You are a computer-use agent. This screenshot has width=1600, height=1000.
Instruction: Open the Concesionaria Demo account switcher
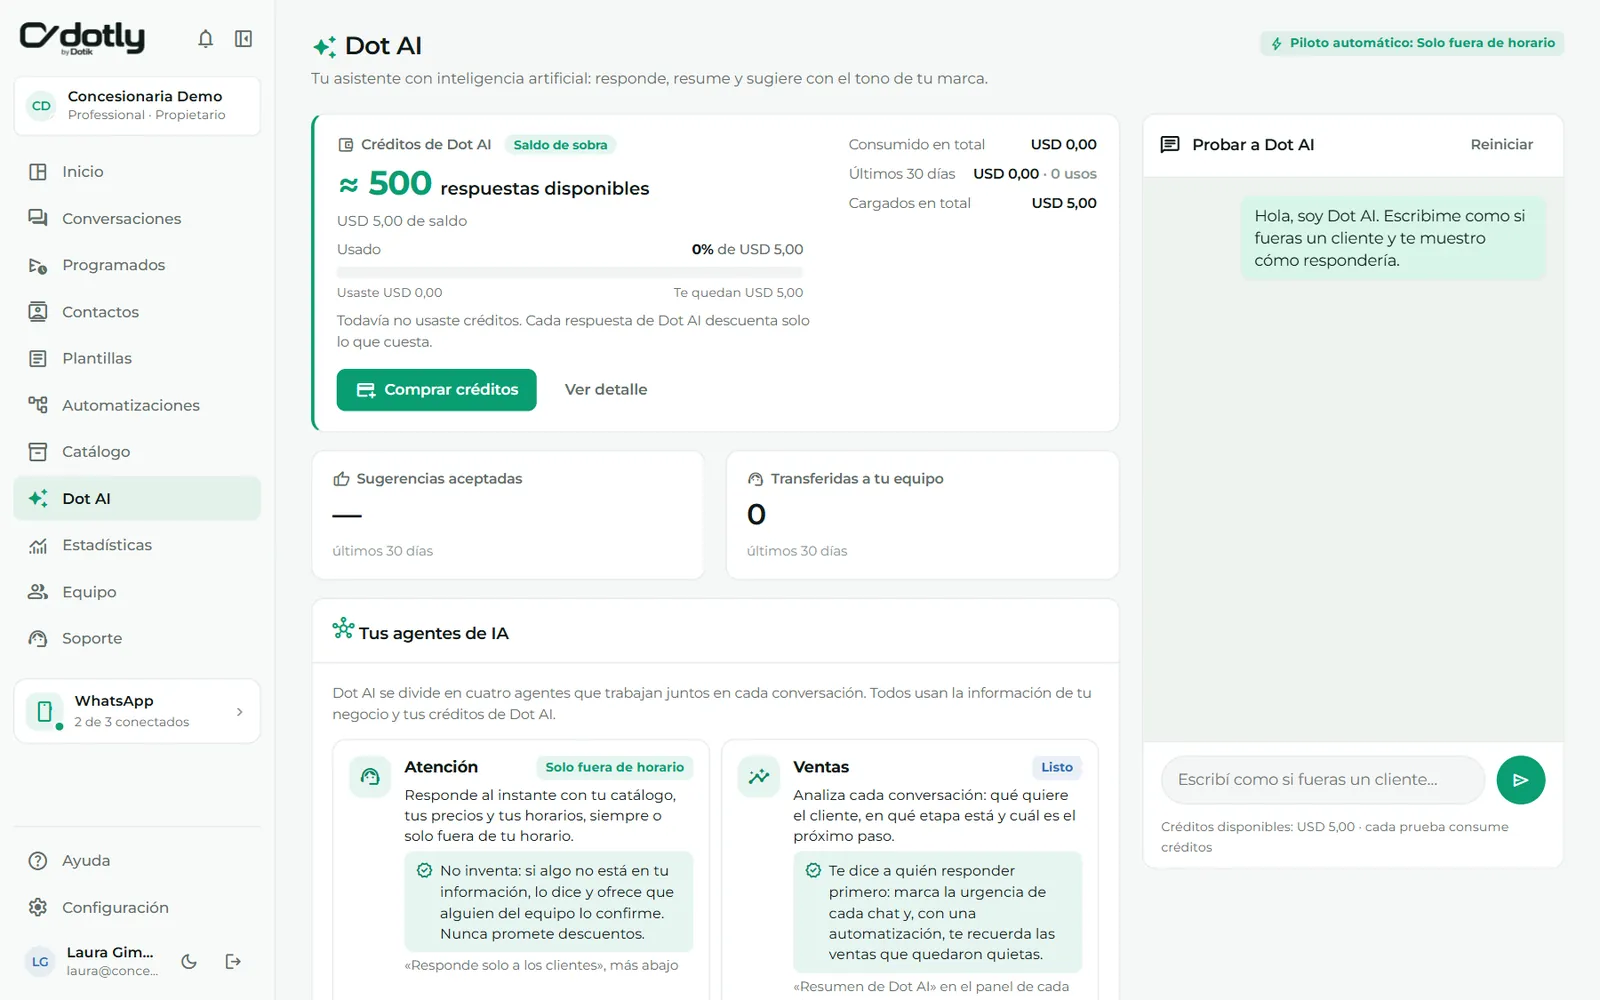tap(137, 106)
